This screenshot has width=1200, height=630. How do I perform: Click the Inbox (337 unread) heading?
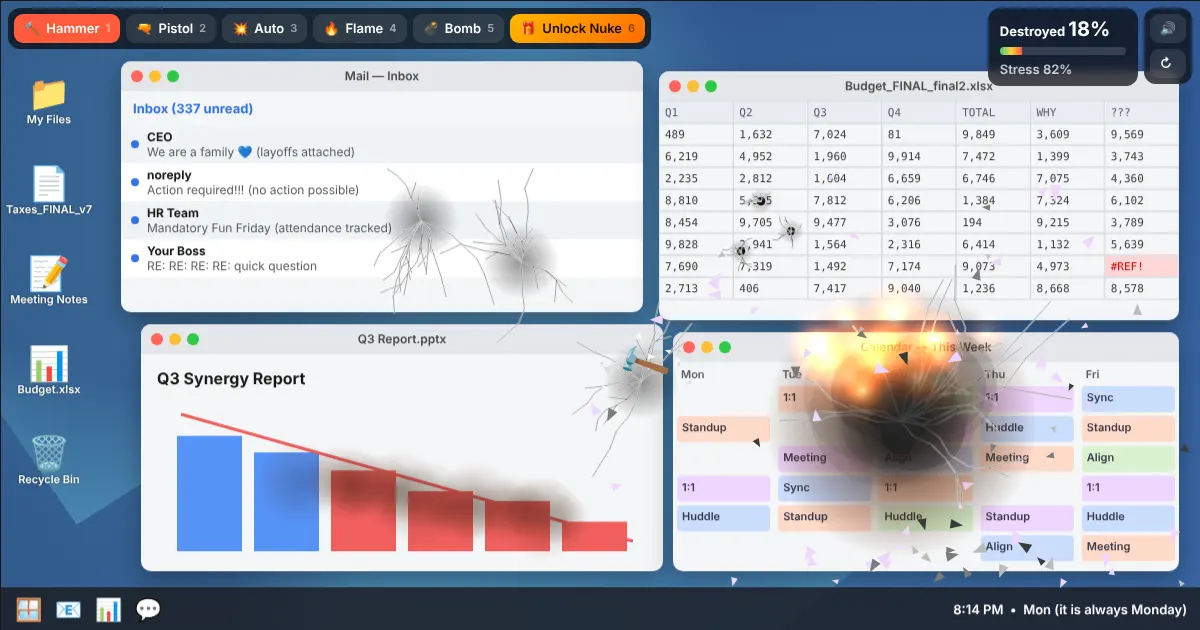point(193,108)
